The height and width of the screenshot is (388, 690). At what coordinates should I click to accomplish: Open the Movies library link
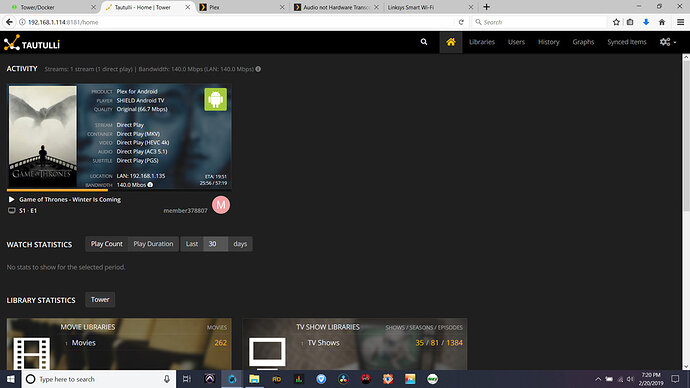pyautogui.click(x=84, y=343)
